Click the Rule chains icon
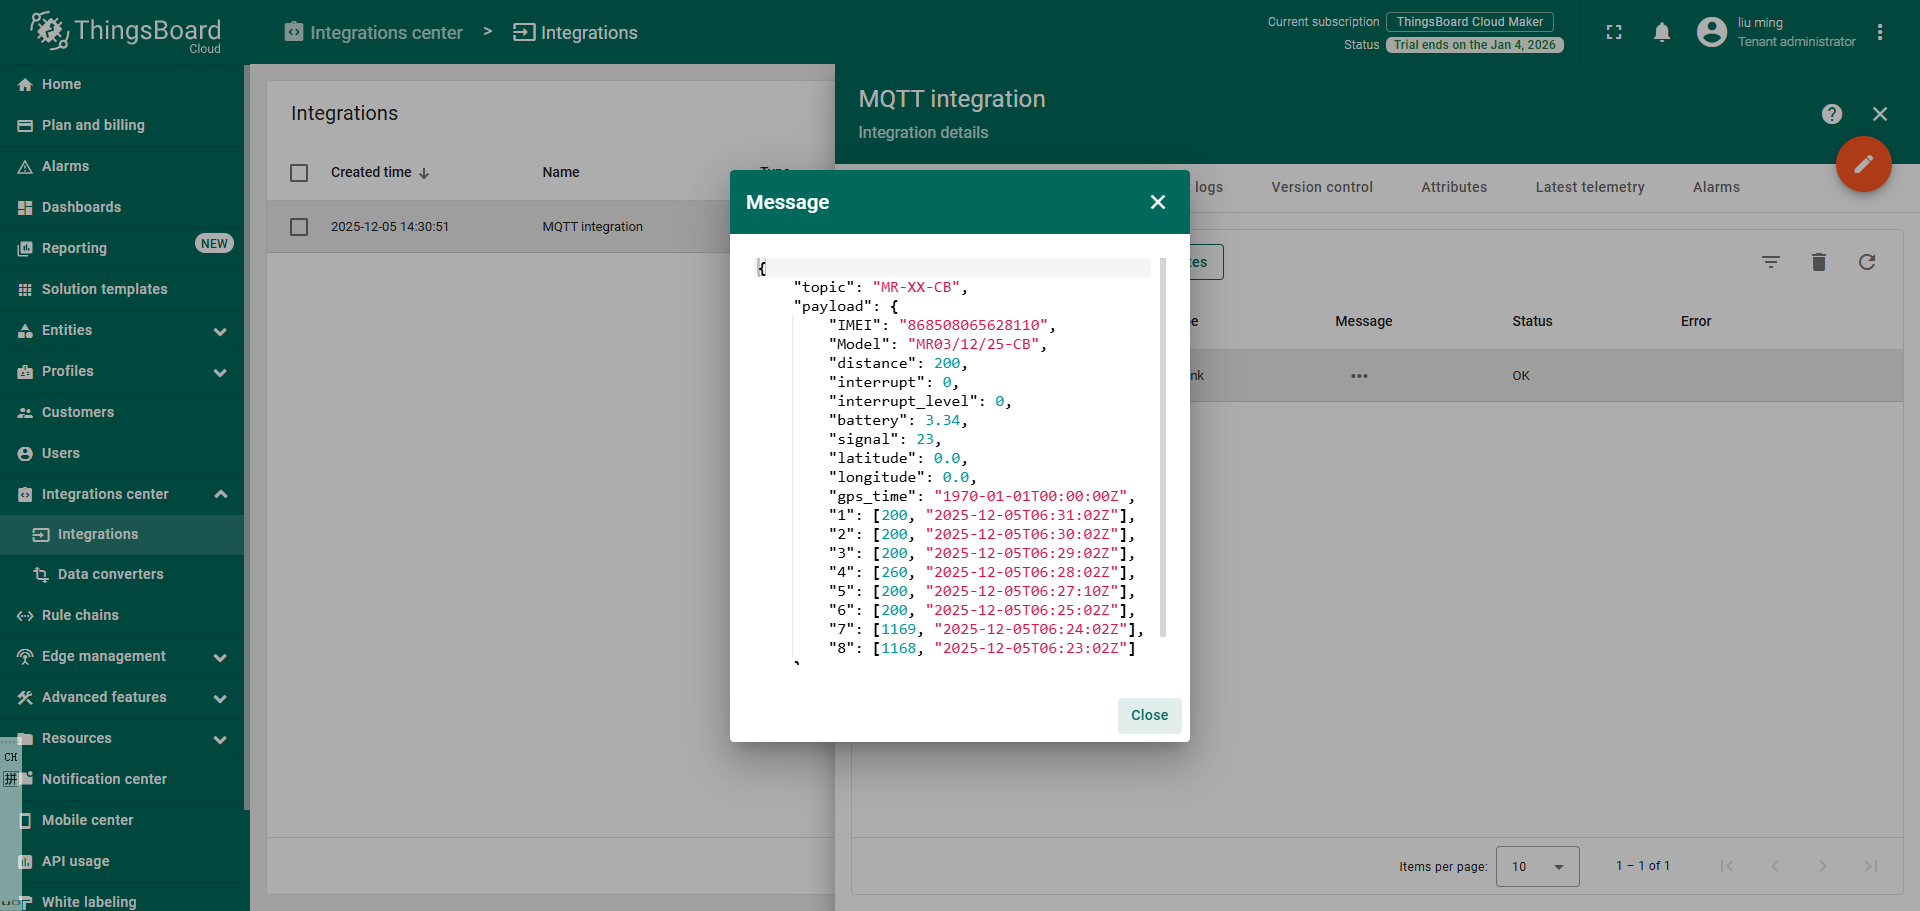Viewport: 1920px width, 911px height. pyautogui.click(x=25, y=616)
